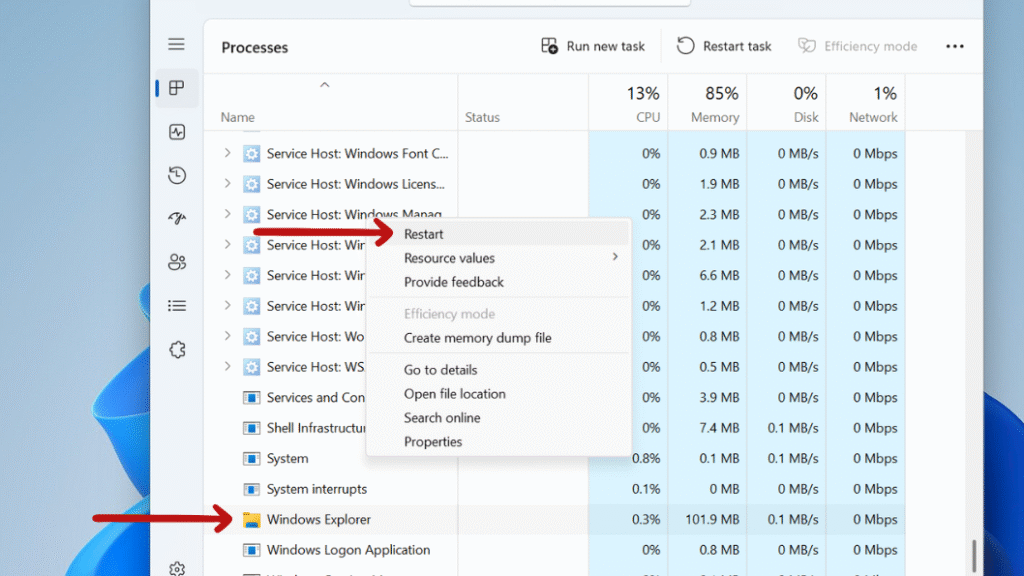Click the Windows Logon Application icon
Image resolution: width=1024 pixels, height=576 pixels.
[x=251, y=550]
